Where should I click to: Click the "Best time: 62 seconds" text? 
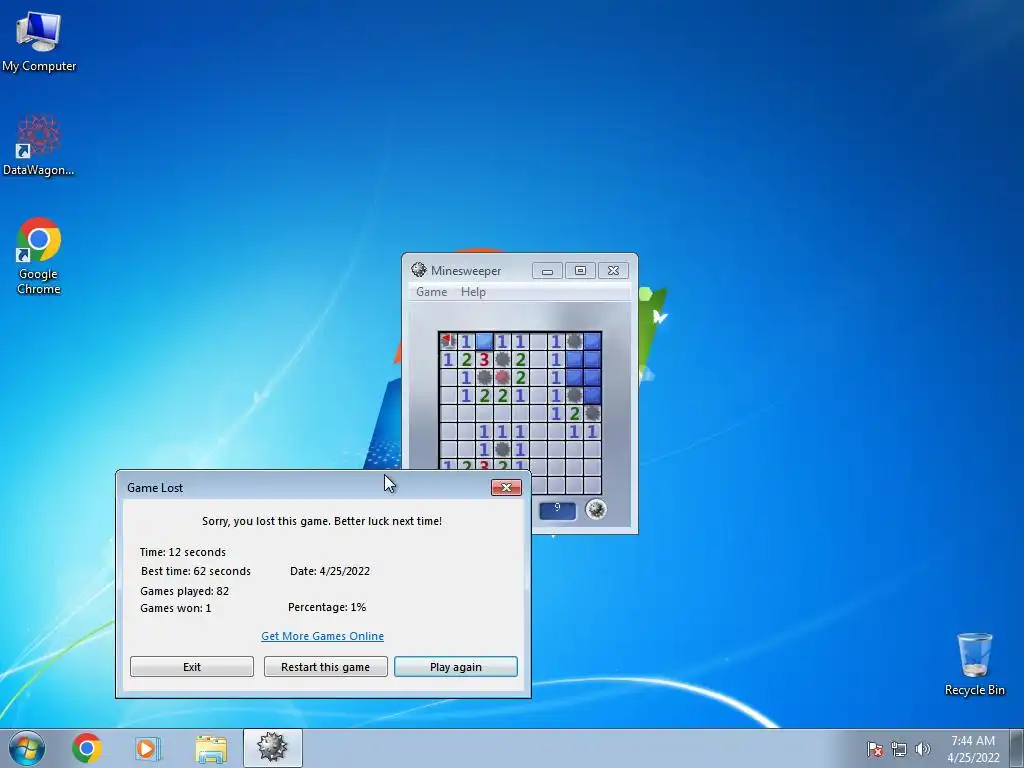196,571
